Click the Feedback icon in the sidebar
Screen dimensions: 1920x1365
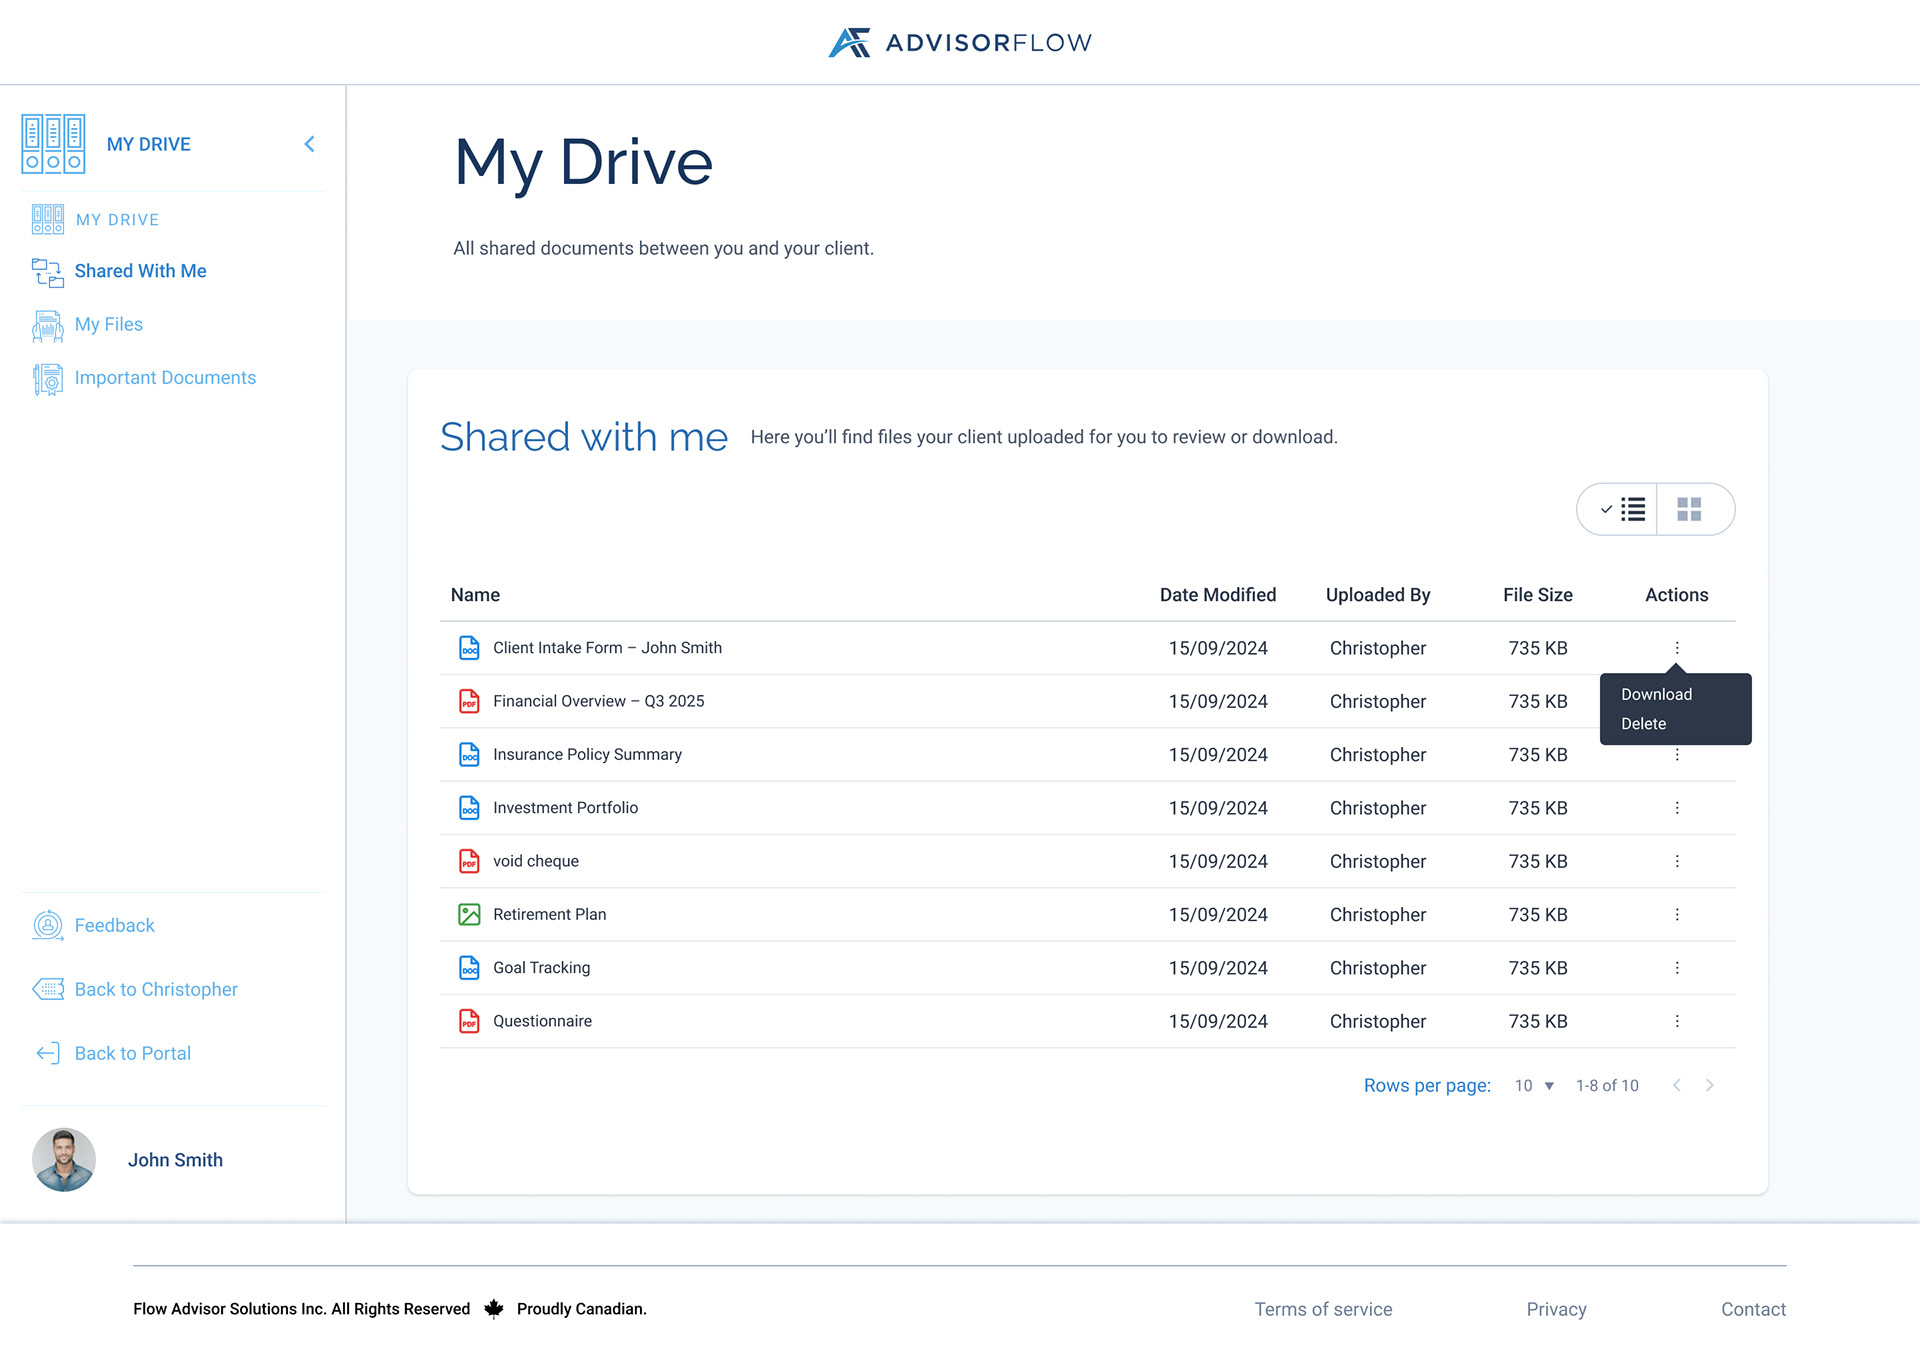[x=46, y=925]
